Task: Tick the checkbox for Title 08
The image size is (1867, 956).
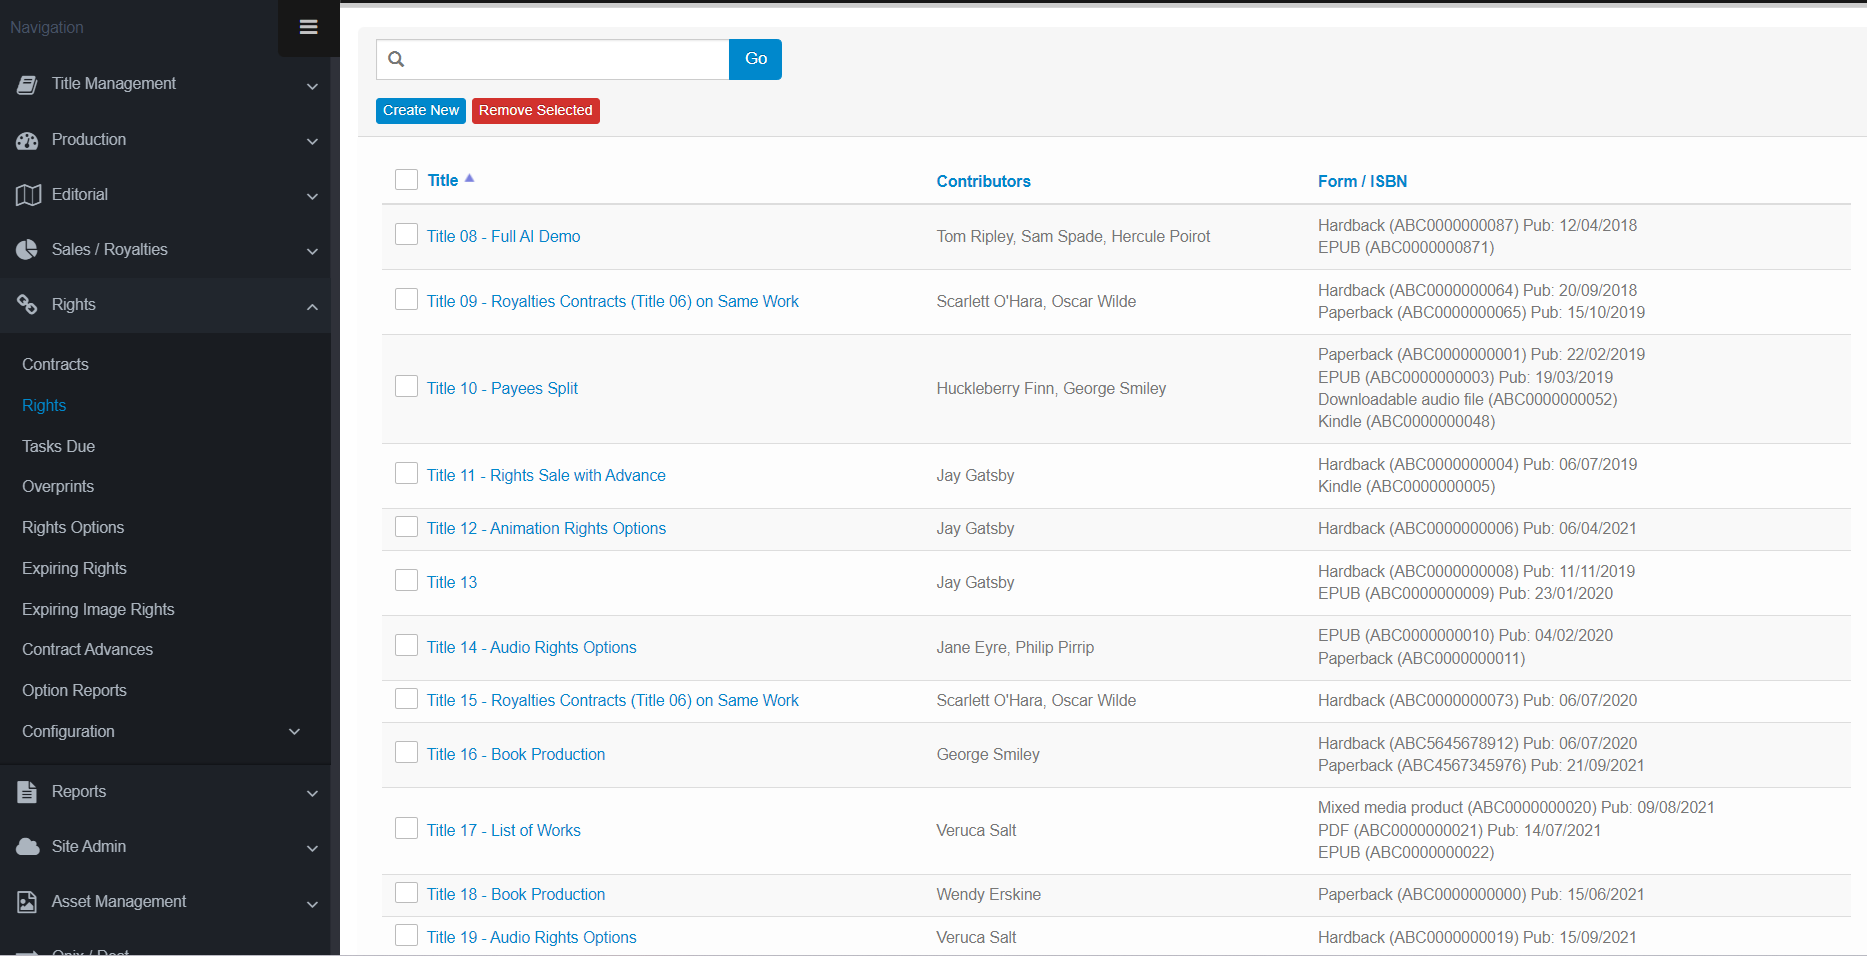Action: (406, 234)
